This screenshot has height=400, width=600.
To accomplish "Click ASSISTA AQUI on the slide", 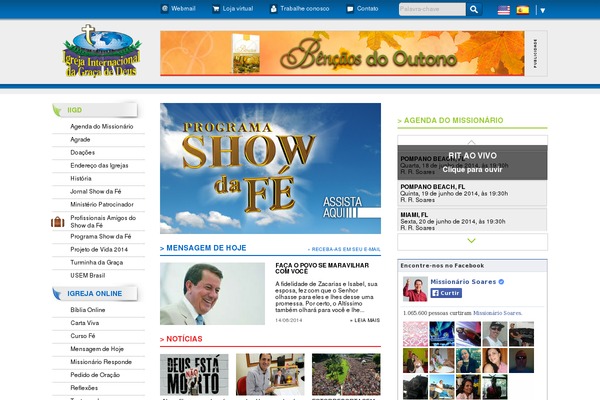I will click(x=351, y=207).
